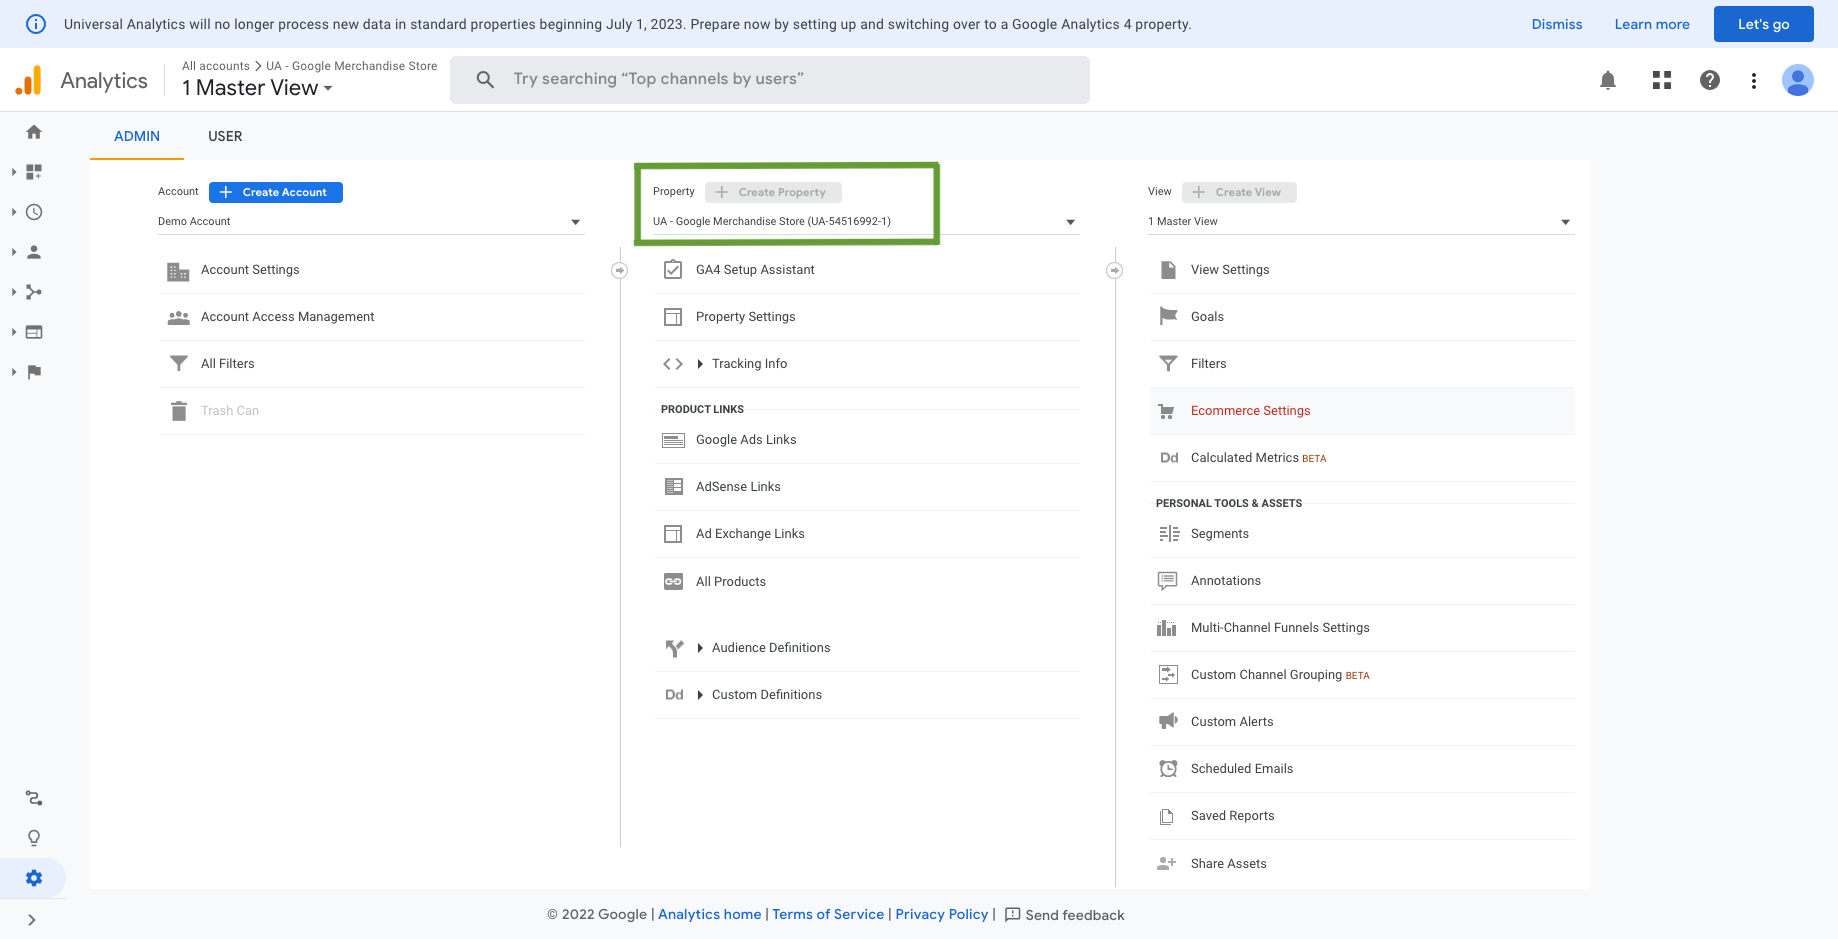This screenshot has height=939, width=1838.
Task: Click the Learn more link
Action: [x=1652, y=24]
